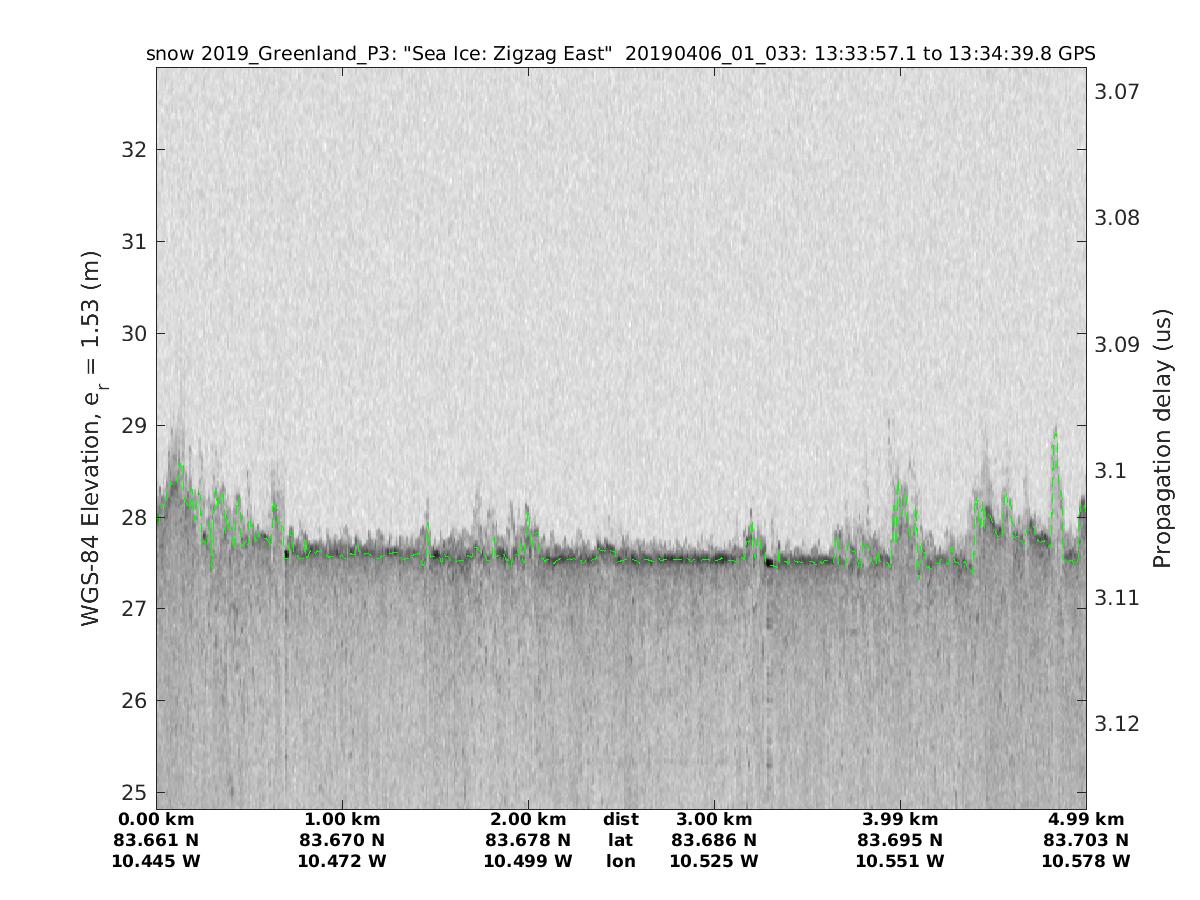Click the 0.00 km distance label
The image size is (1200, 900).
[157, 819]
